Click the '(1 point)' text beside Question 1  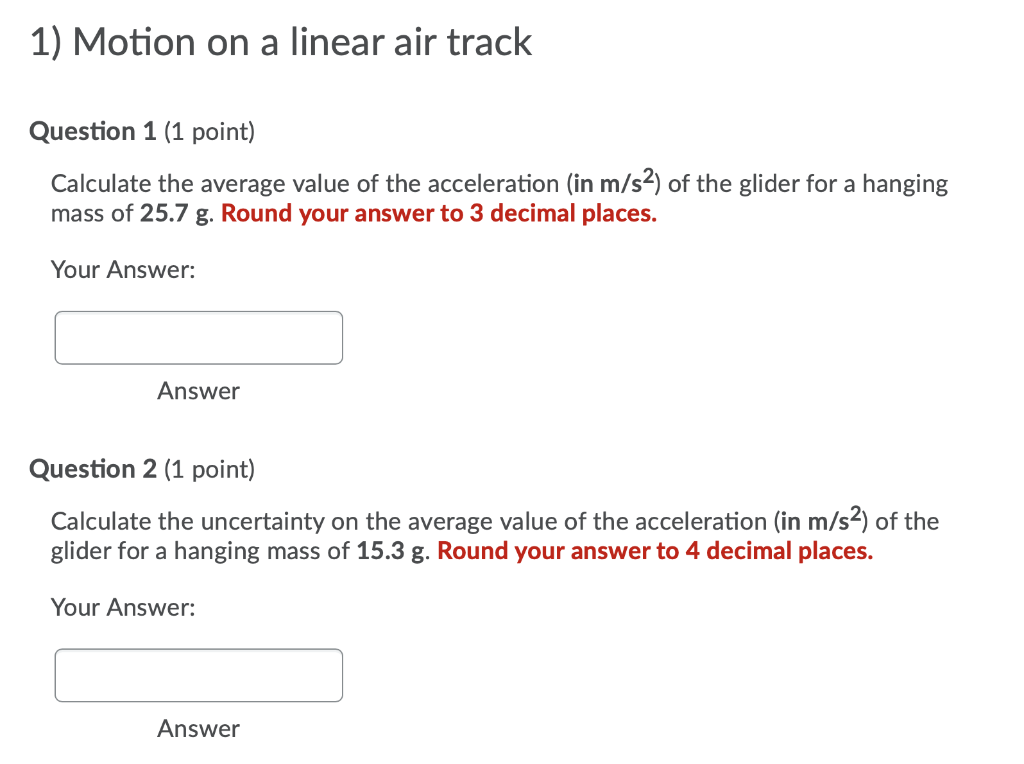[x=208, y=131]
